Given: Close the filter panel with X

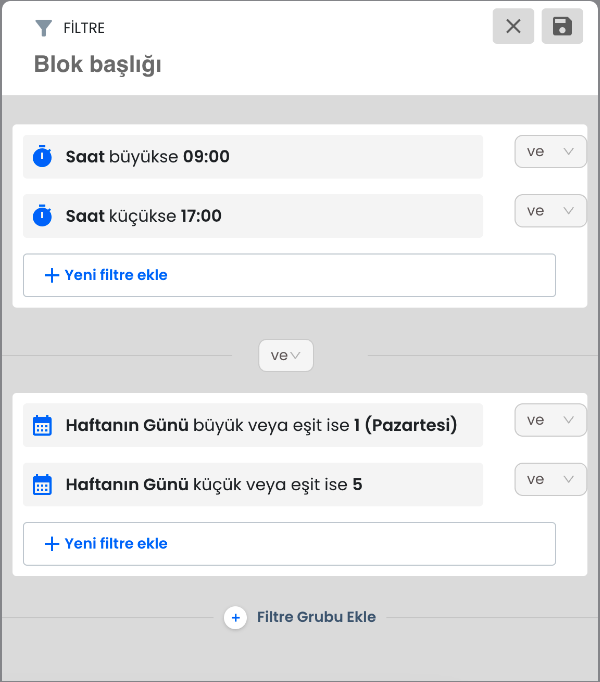Looking at the screenshot, I should [x=513, y=26].
